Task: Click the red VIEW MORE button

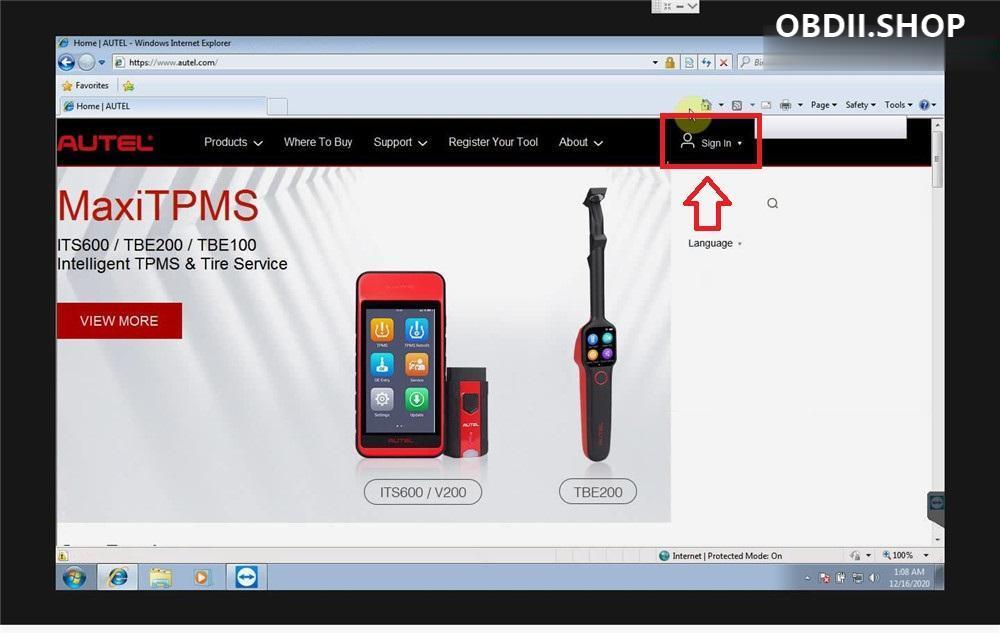Action: (x=119, y=321)
